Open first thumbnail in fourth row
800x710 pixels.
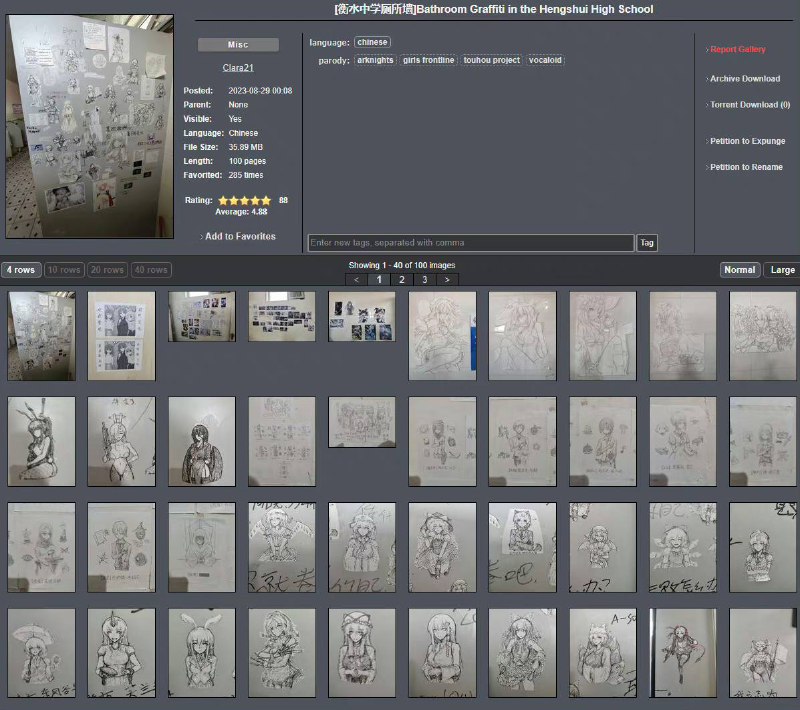41,653
